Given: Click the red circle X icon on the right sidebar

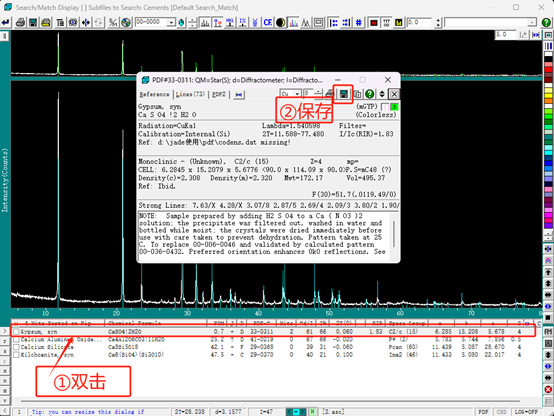Looking at the screenshot, I should (x=548, y=389).
